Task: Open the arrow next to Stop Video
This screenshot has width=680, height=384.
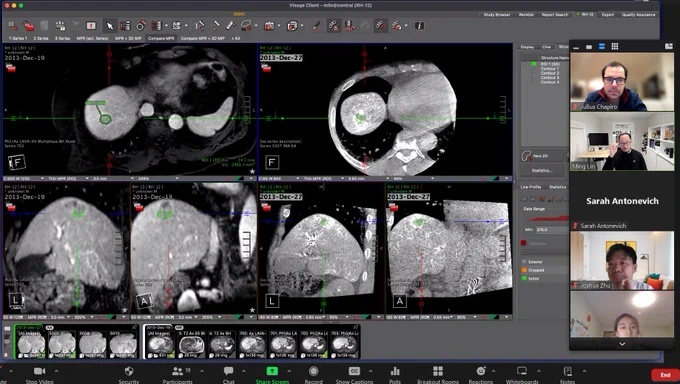Action: point(56,371)
